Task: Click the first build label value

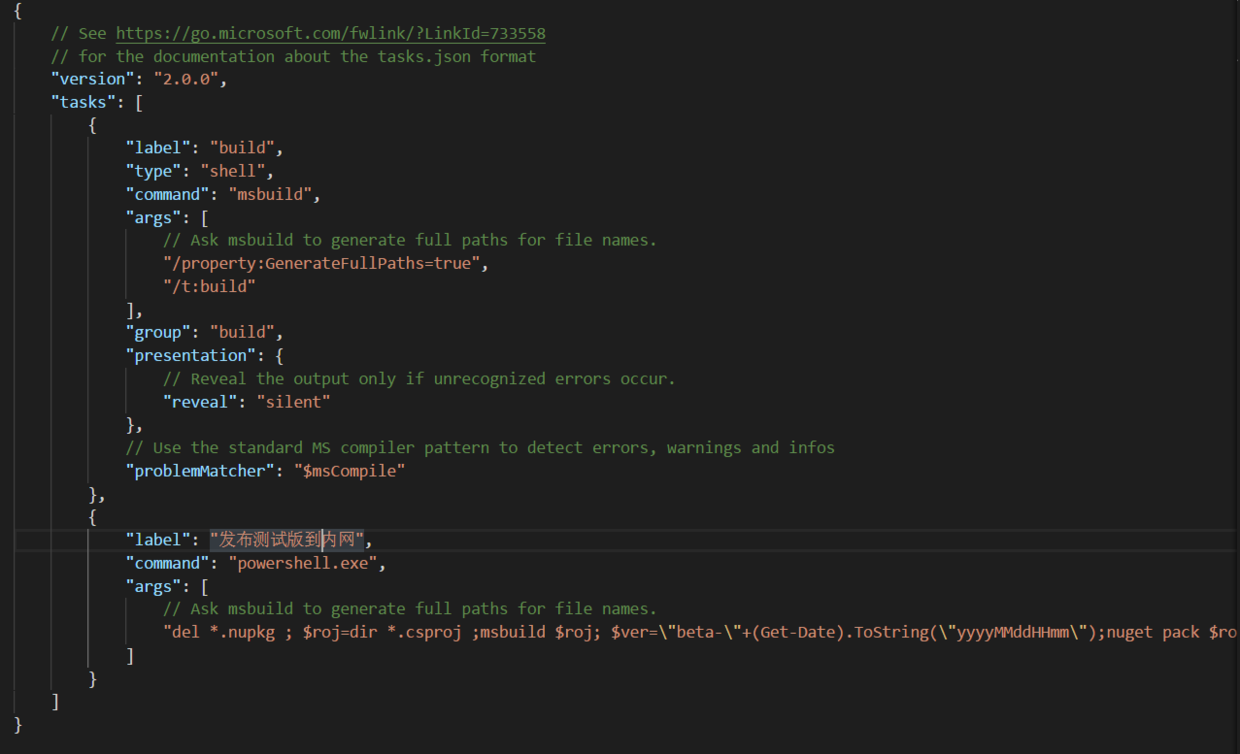Action: pos(243,147)
